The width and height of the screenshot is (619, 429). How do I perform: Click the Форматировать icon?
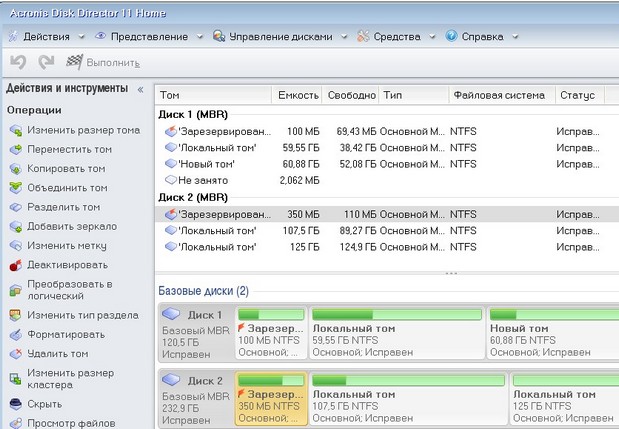point(16,335)
